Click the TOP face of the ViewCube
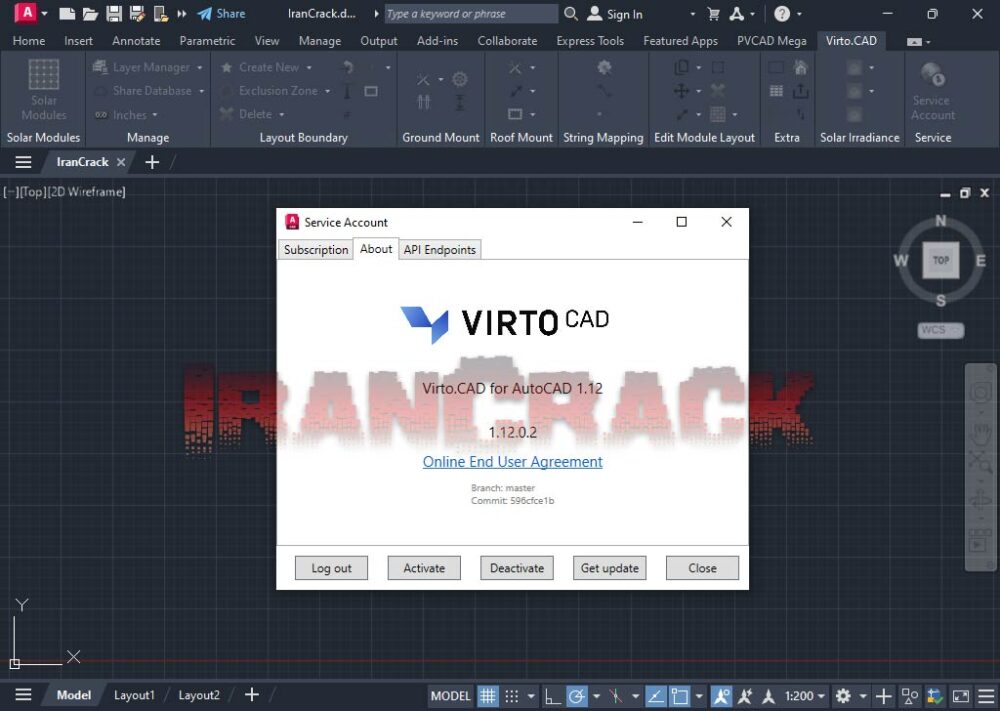The image size is (1000, 711). tap(940, 260)
